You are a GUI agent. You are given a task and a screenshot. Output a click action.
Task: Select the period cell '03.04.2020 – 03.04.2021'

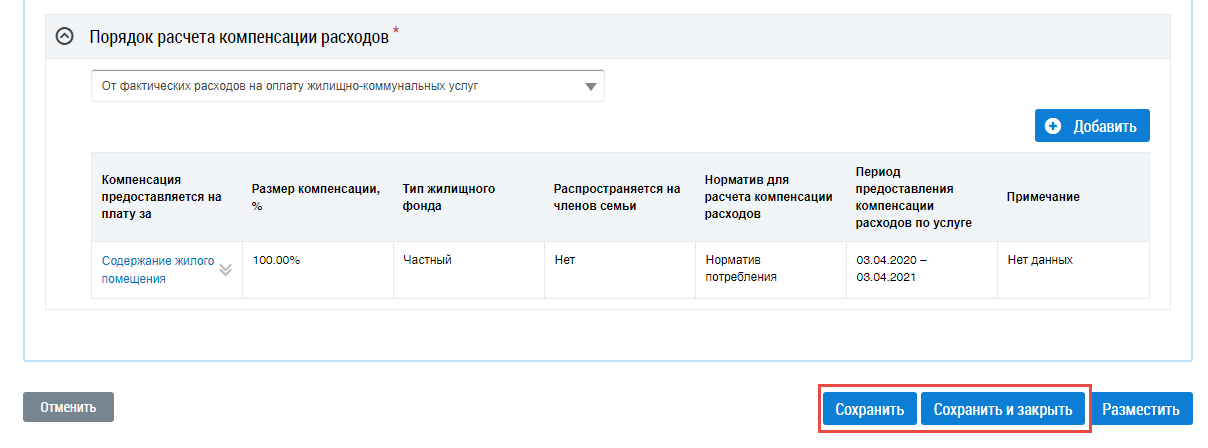(891, 268)
